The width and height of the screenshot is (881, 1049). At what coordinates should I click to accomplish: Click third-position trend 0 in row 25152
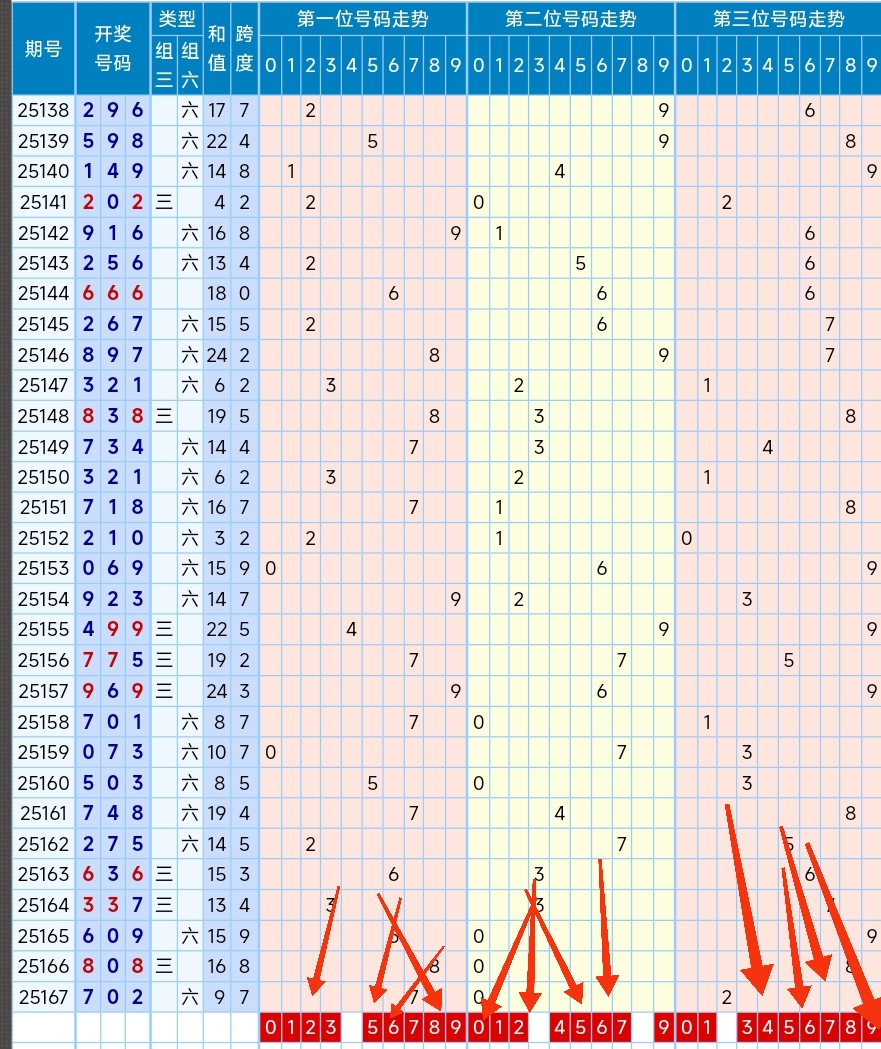tap(686, 539)
